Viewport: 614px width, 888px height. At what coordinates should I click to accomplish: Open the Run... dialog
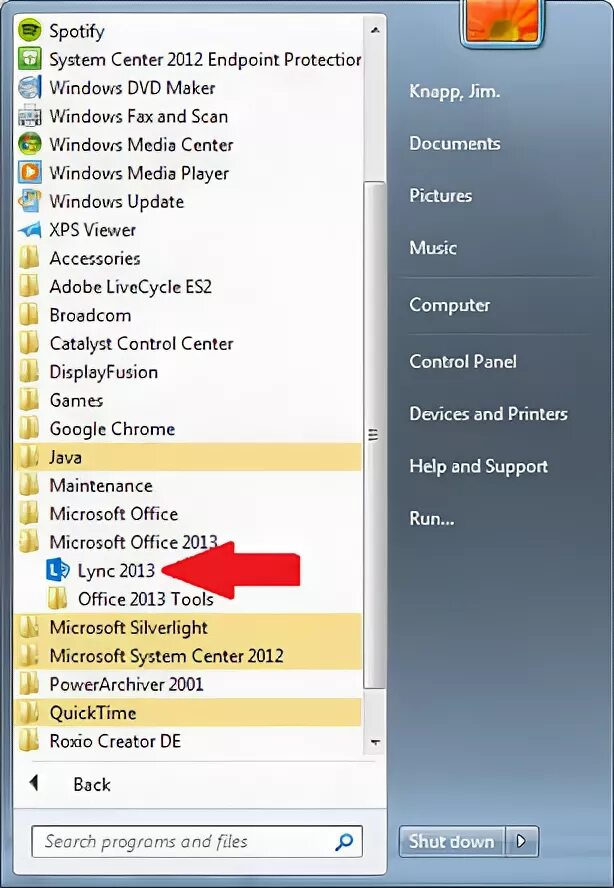pyautogui.click(x=432, y=518)
